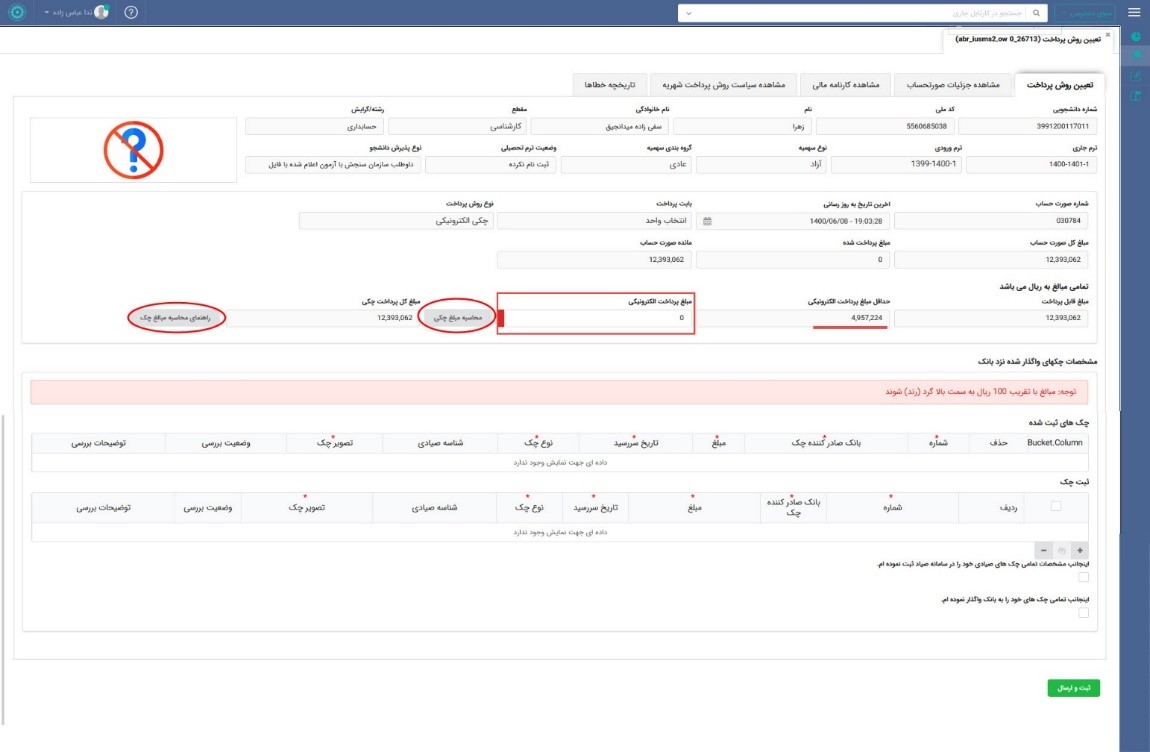Viewport: 1150px width, 752px height.
Task: Switch to تعیین روش پرداخت tab
Action: coord(1059,85)
